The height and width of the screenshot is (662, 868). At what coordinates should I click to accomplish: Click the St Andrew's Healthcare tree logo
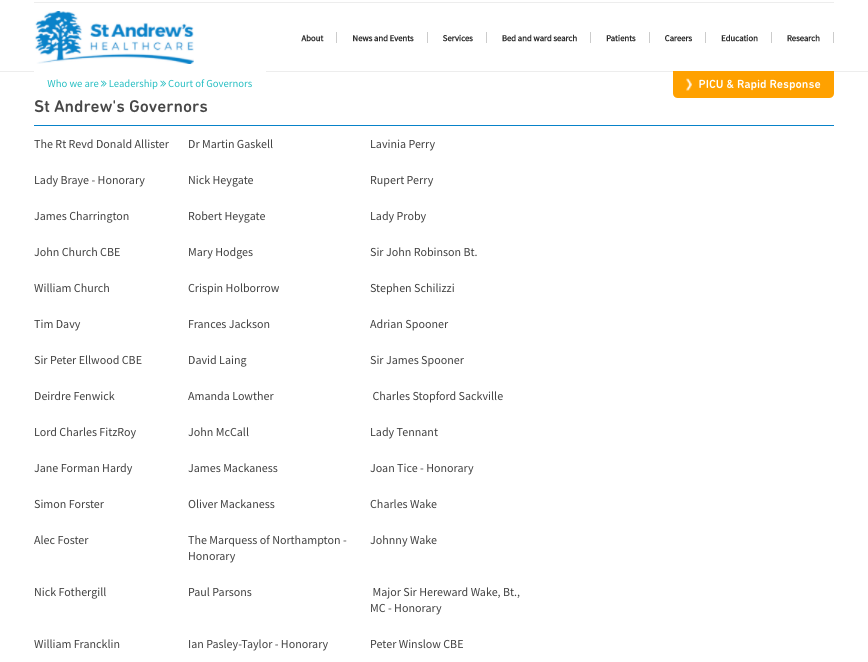click(x=58, y=36)
